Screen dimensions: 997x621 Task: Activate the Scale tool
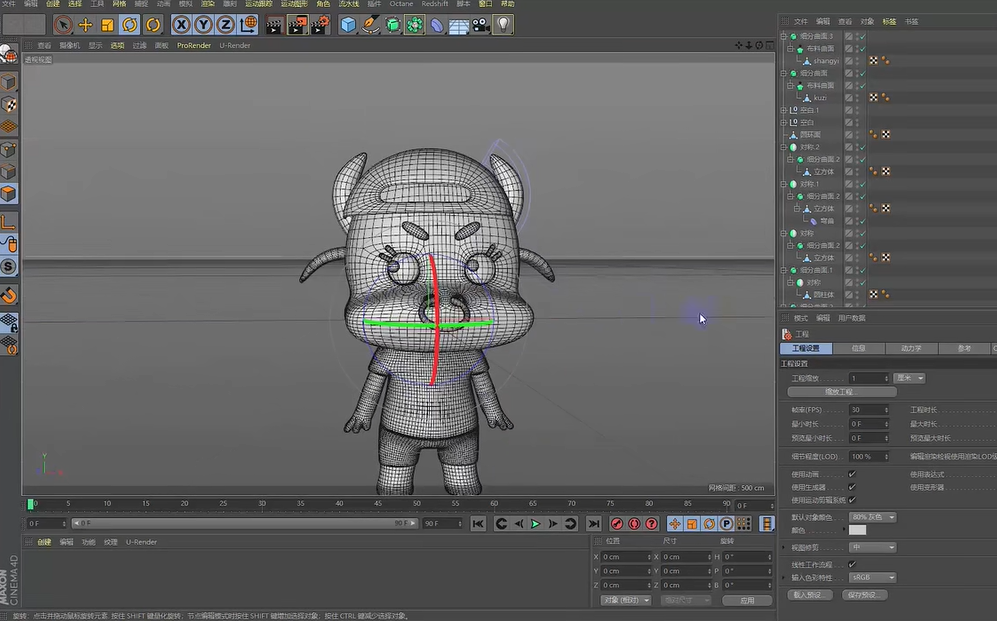point(107,25)
